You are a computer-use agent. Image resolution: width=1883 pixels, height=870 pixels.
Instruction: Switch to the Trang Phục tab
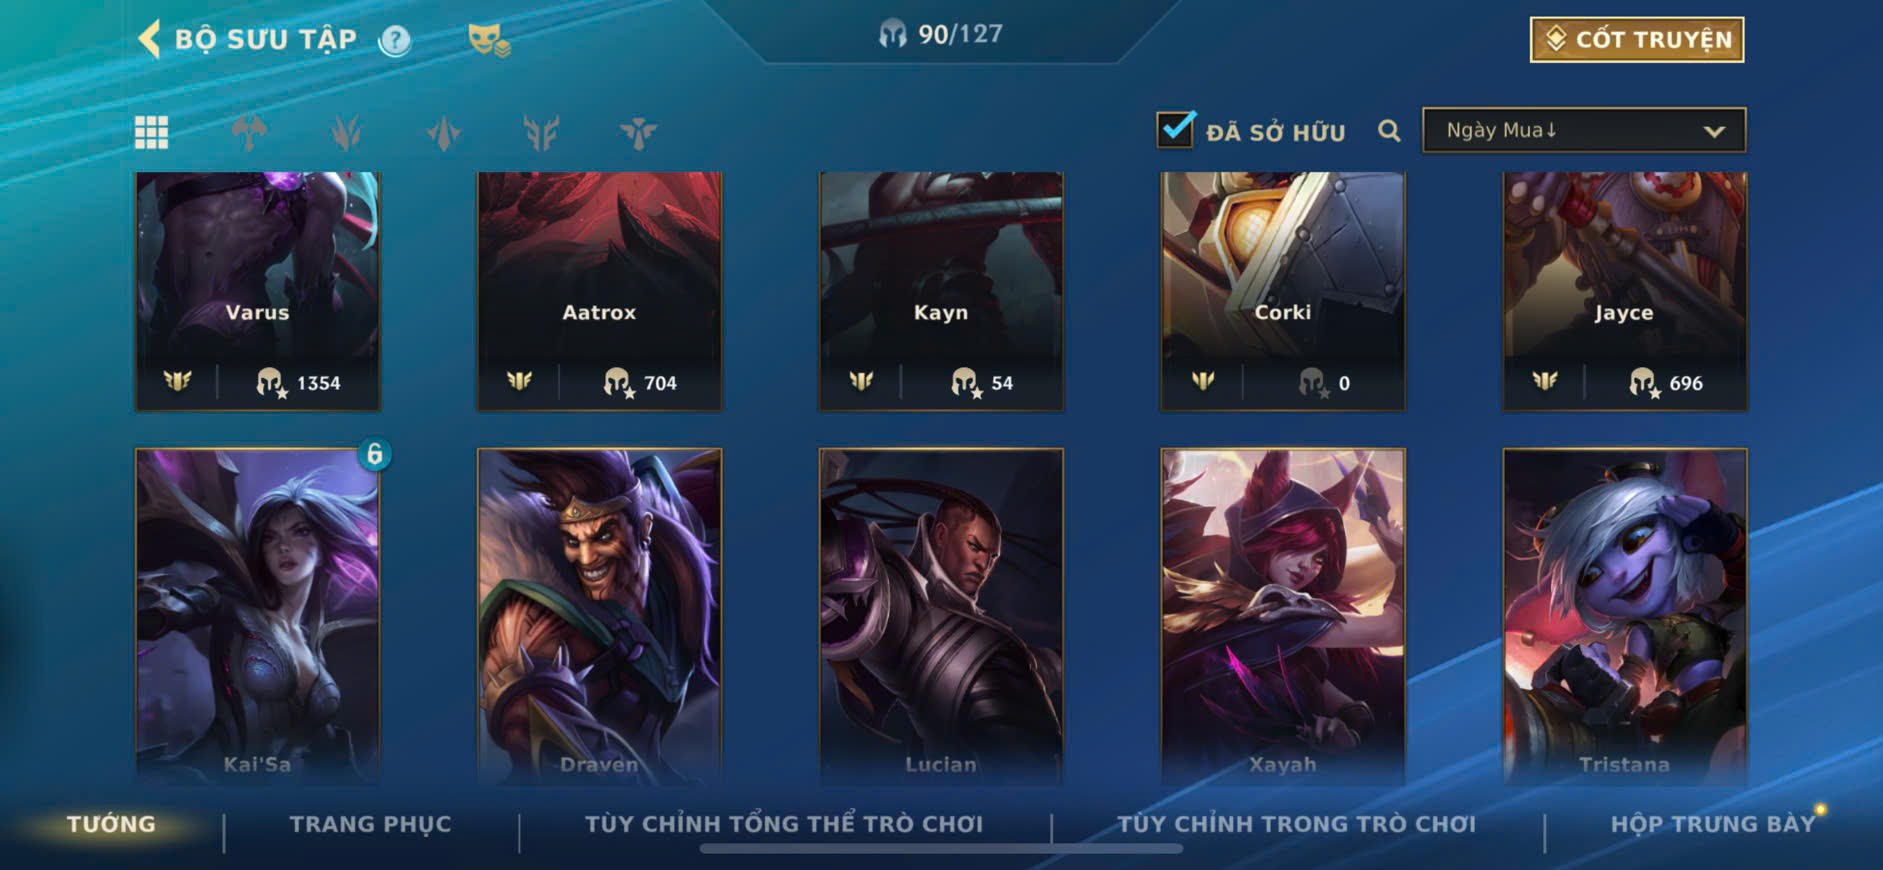coord(370,824)
